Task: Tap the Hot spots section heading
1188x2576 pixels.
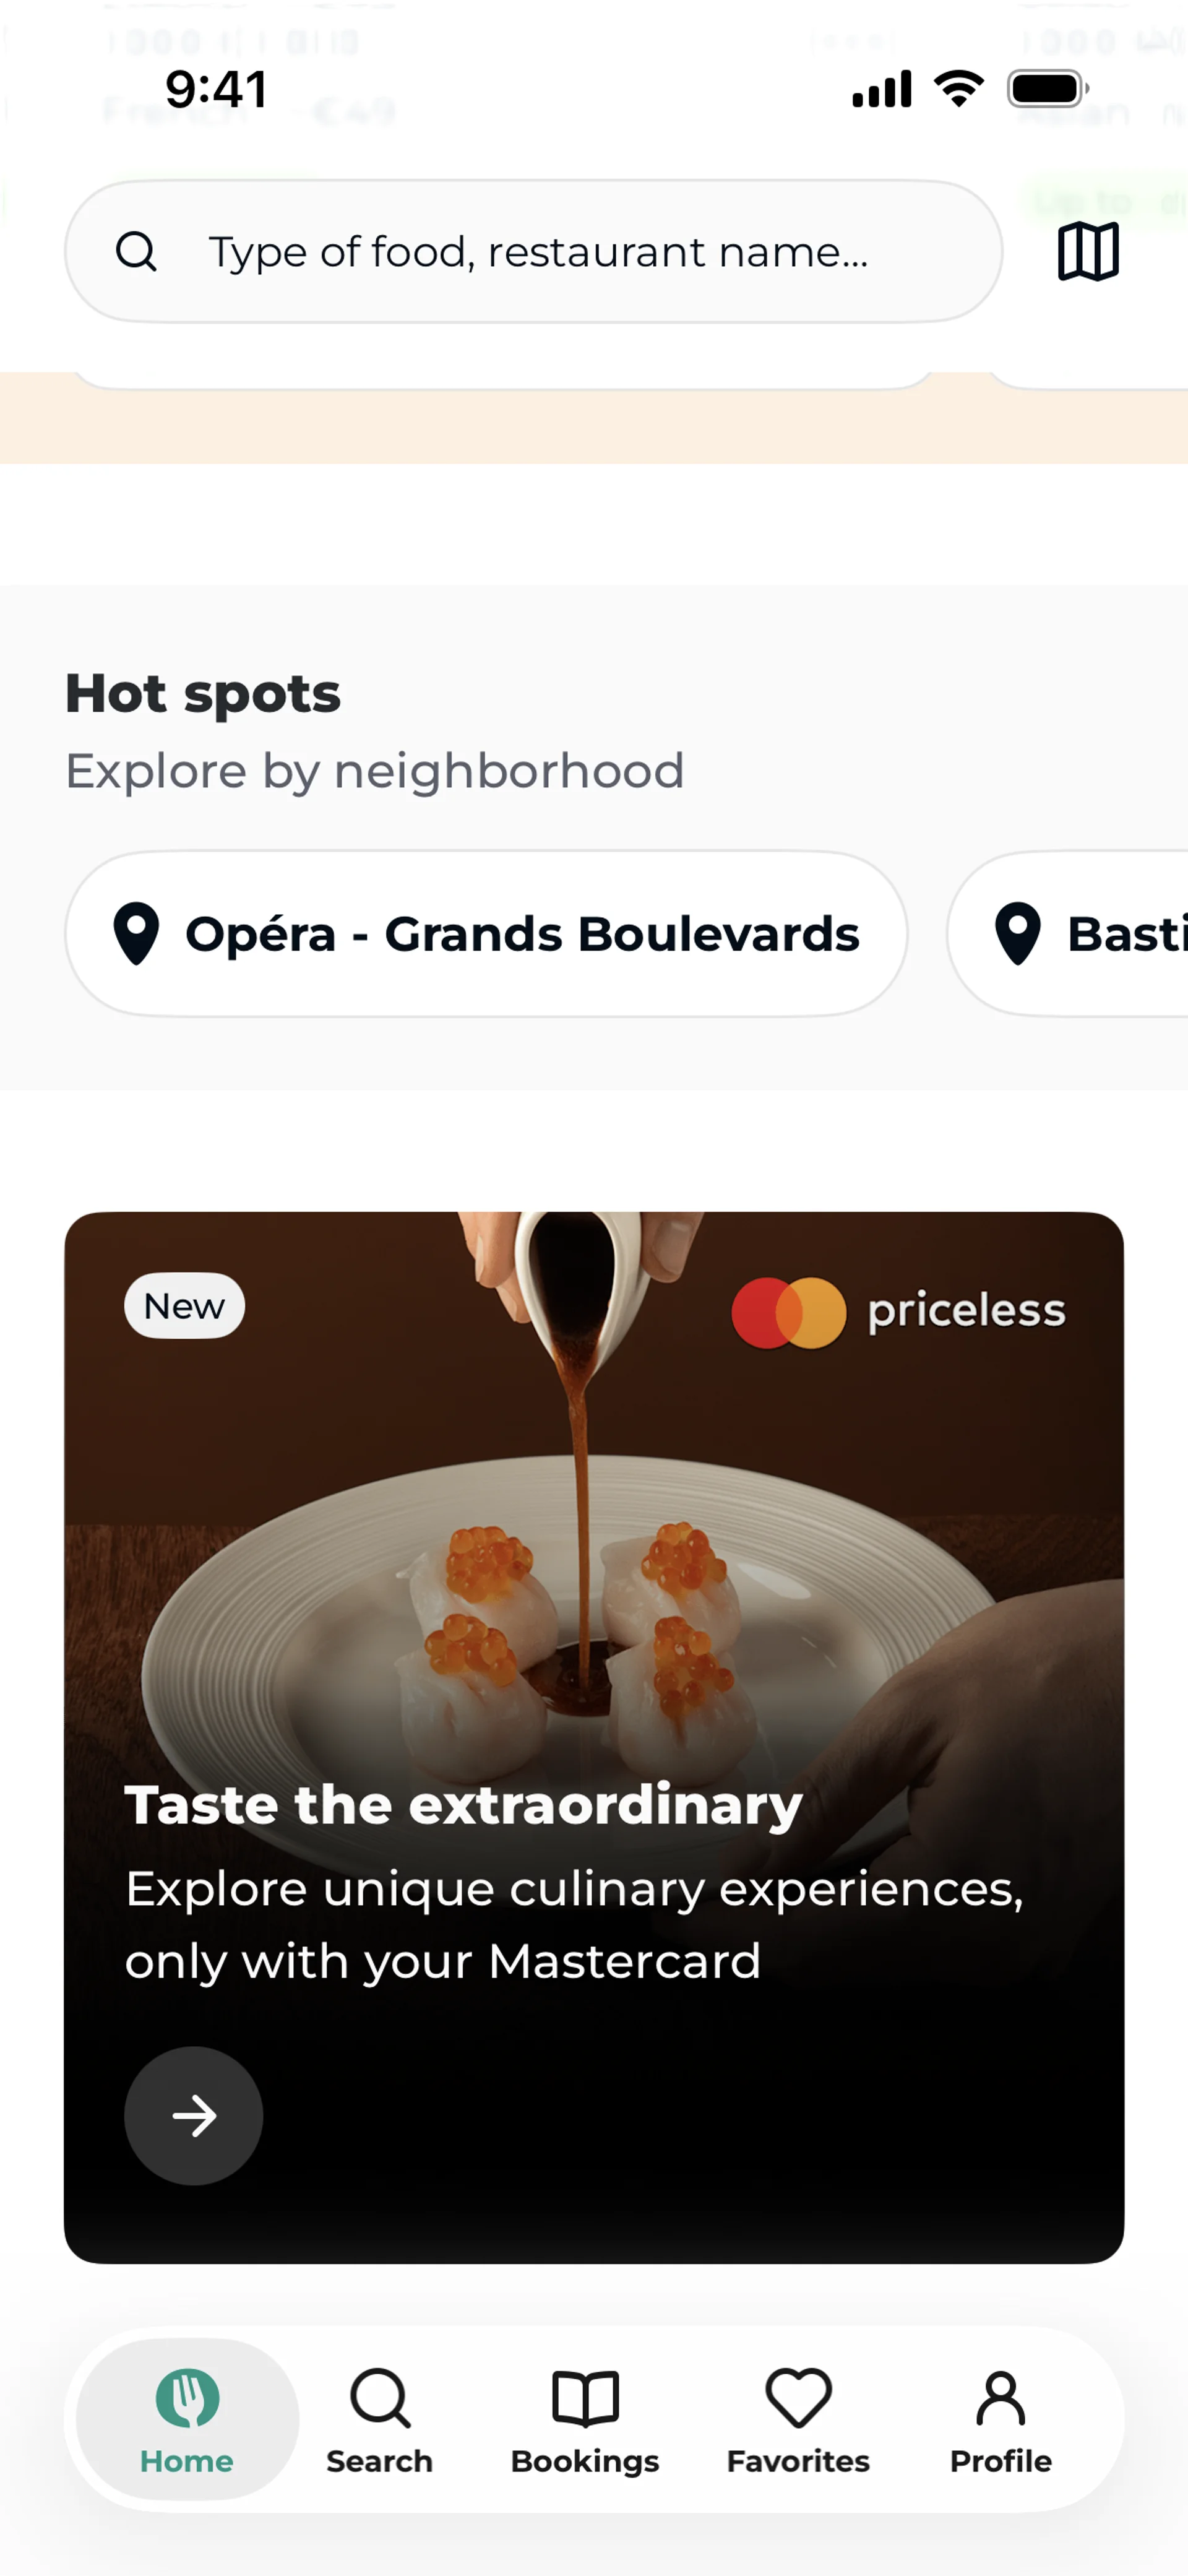Action: click(203, 693)
